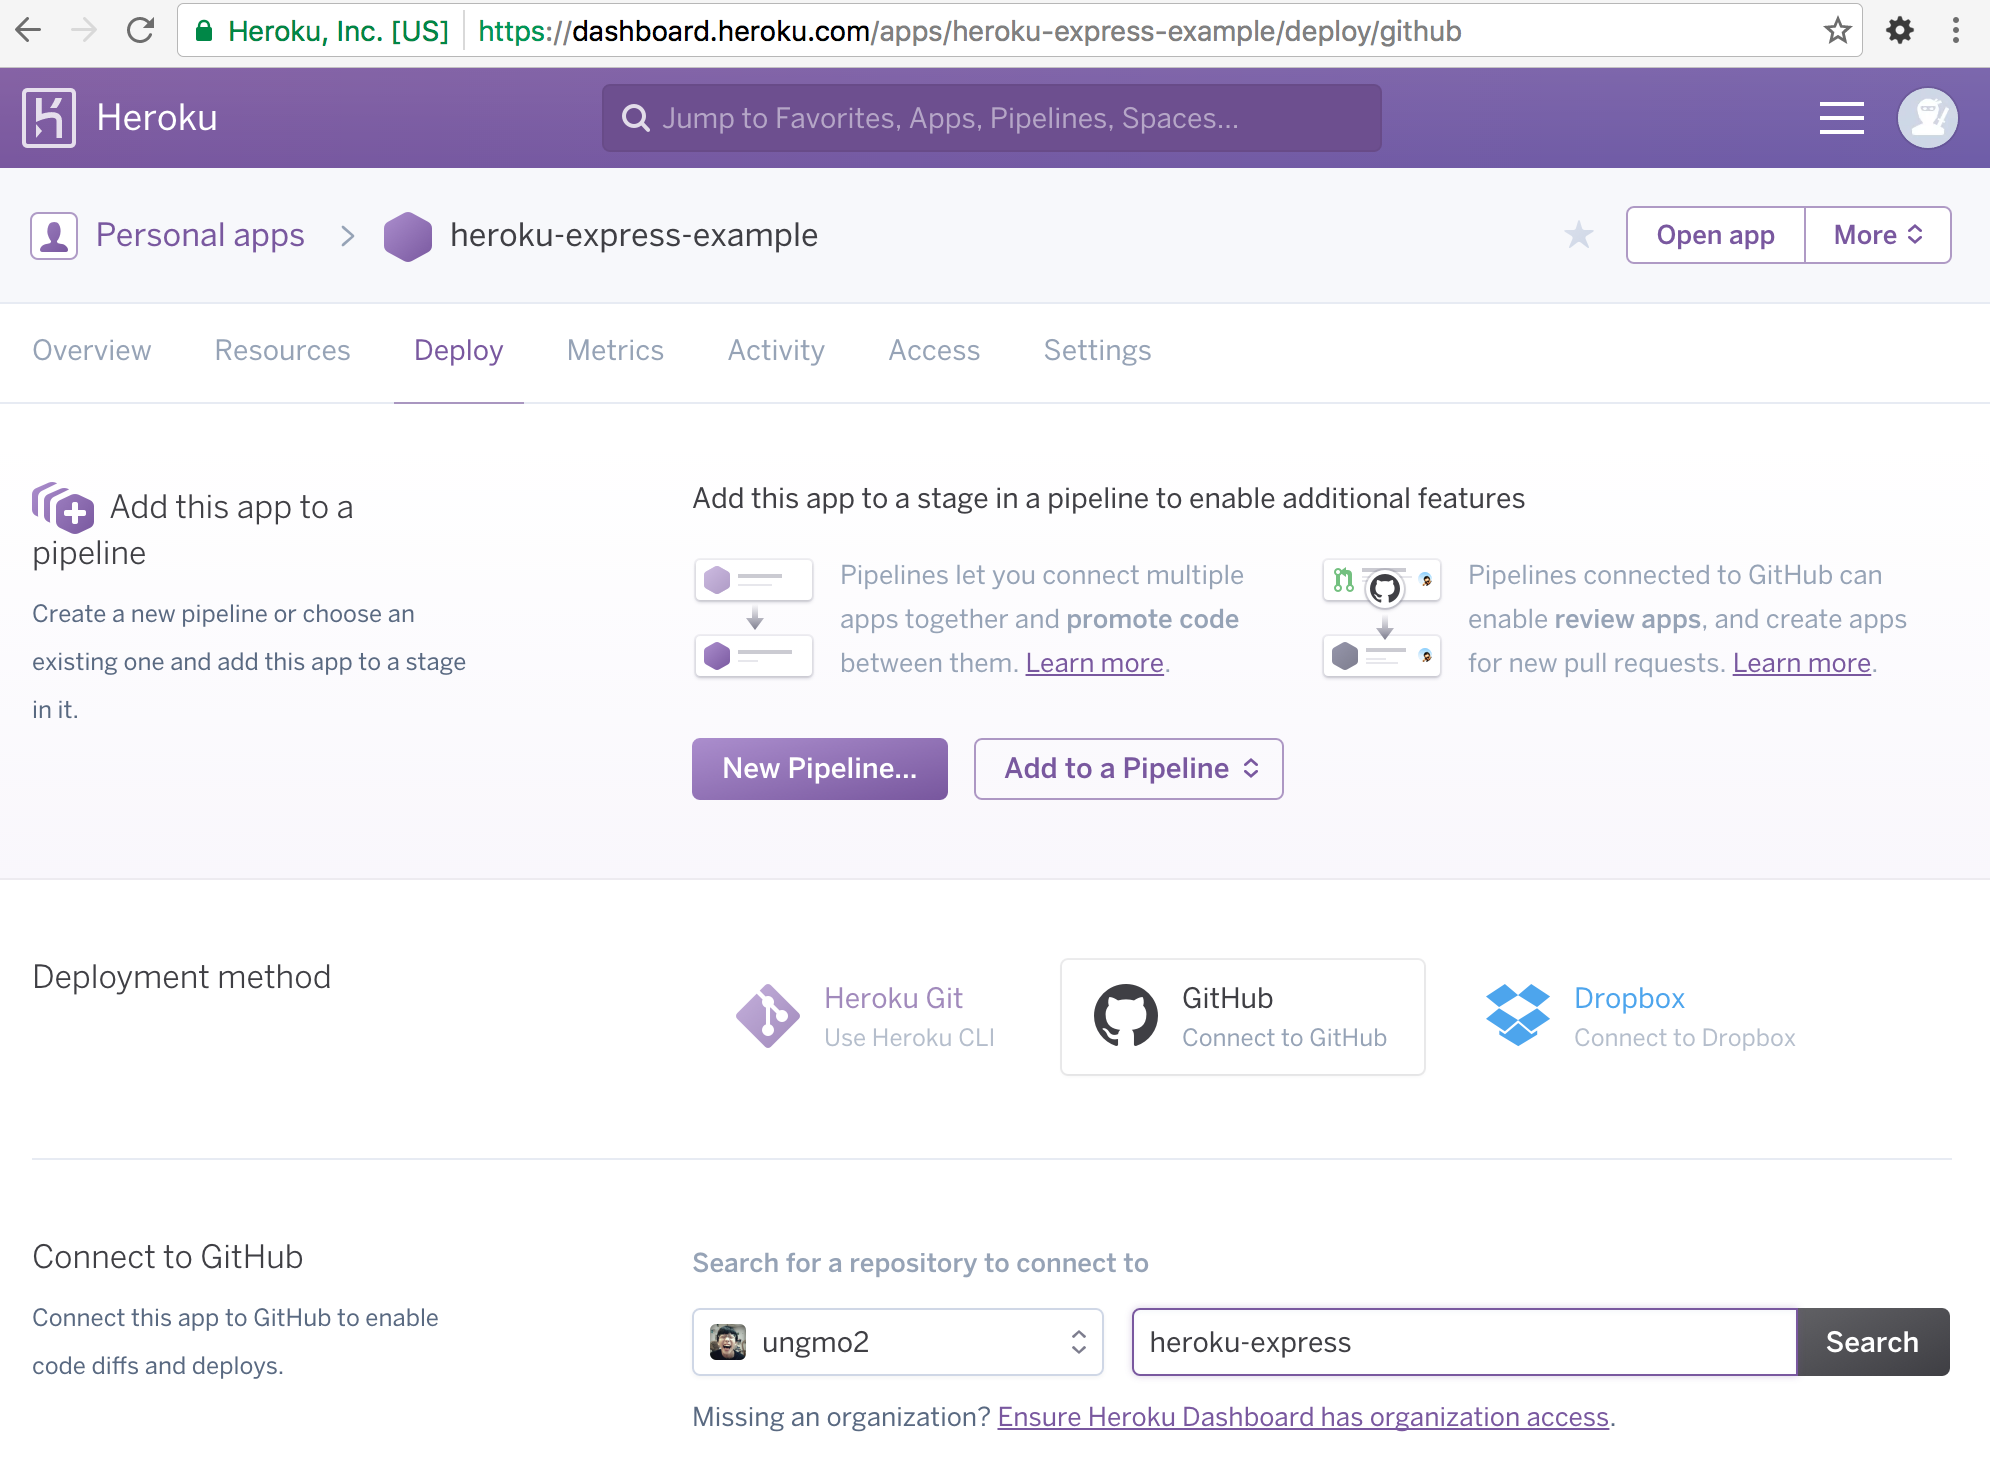Click the ungmo2 avatar in the repository selector
Screen dimensions: 1990x1462
pos(728,1342)
